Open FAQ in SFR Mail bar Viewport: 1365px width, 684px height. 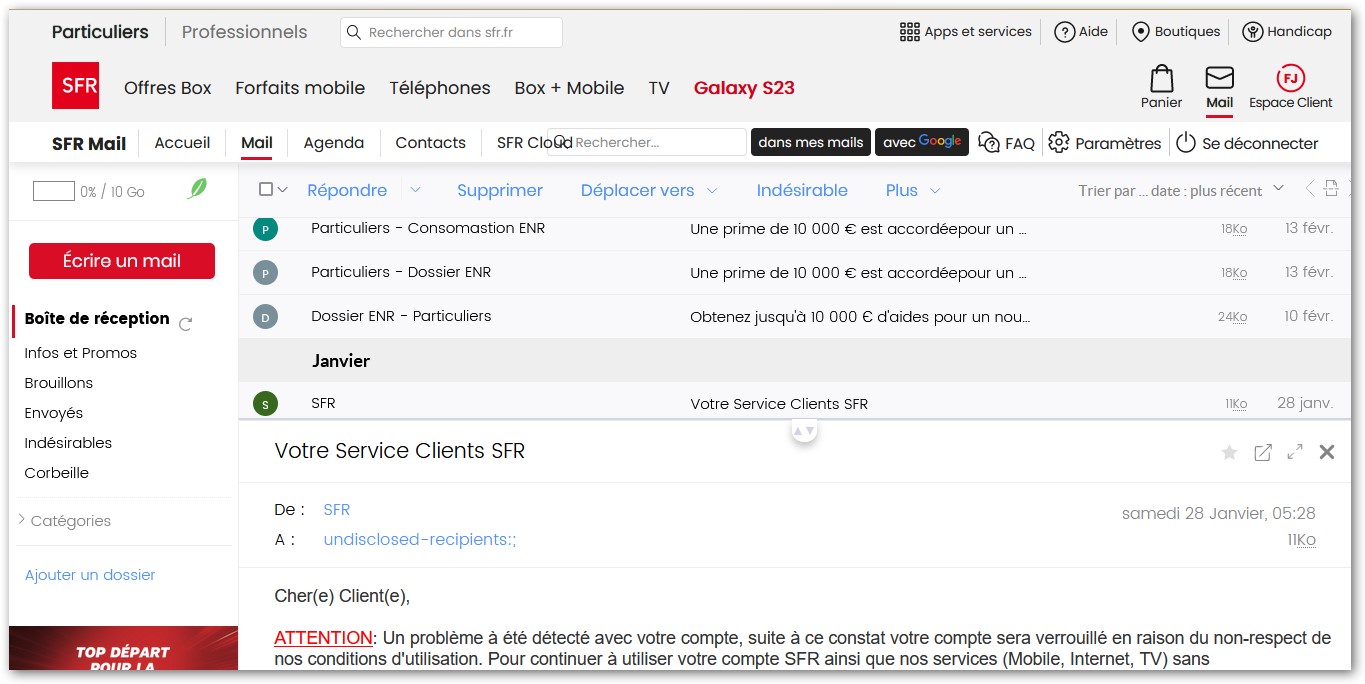(1006, 143)
